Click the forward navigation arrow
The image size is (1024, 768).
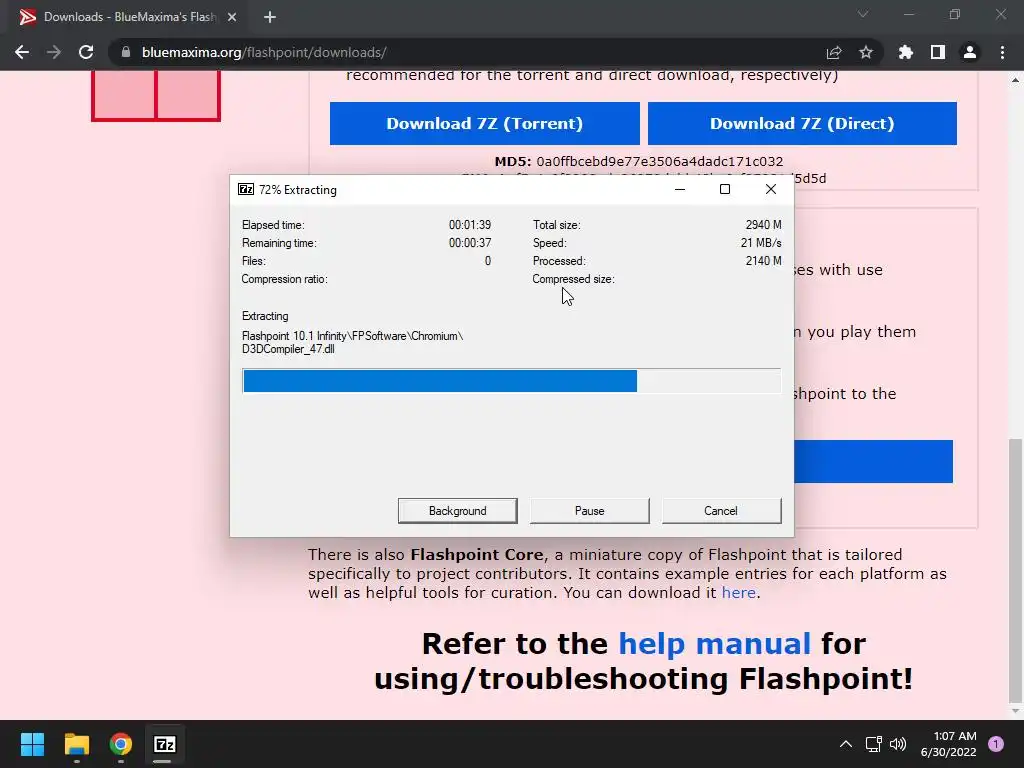pyautogui.click(x=54, y=52)
